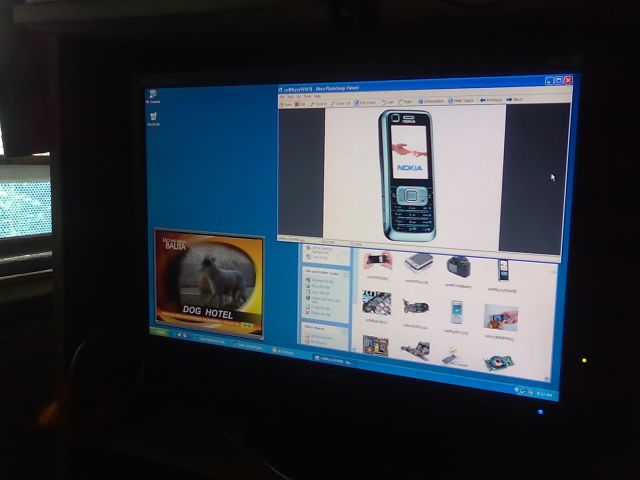
Task: Click Rename this file in folder tasks
Action: pos(321,281)
